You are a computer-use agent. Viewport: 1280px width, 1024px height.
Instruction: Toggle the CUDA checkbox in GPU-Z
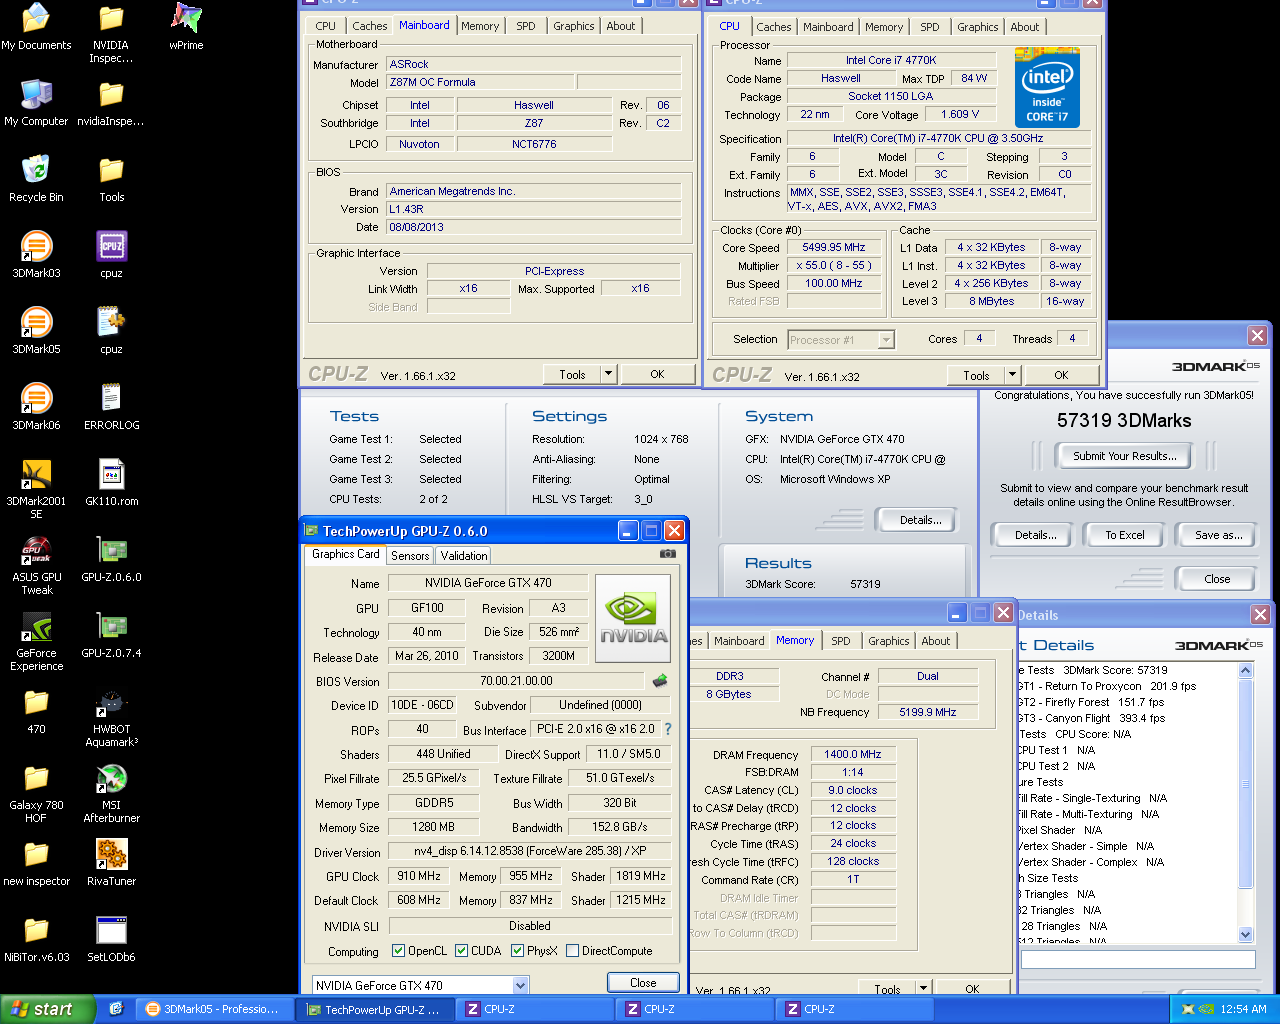[461, 951]
